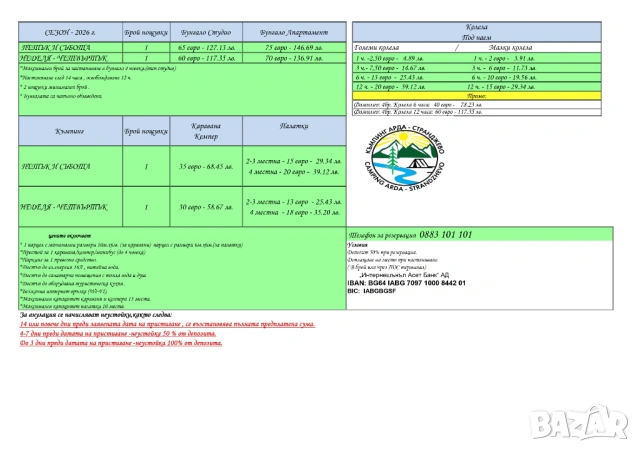The height and width of the screenshot is (452, 640).
Task: Select '6 ч. - 10 евро - 19.56 лв.' bike rate
Action: (x=504, y=77)
